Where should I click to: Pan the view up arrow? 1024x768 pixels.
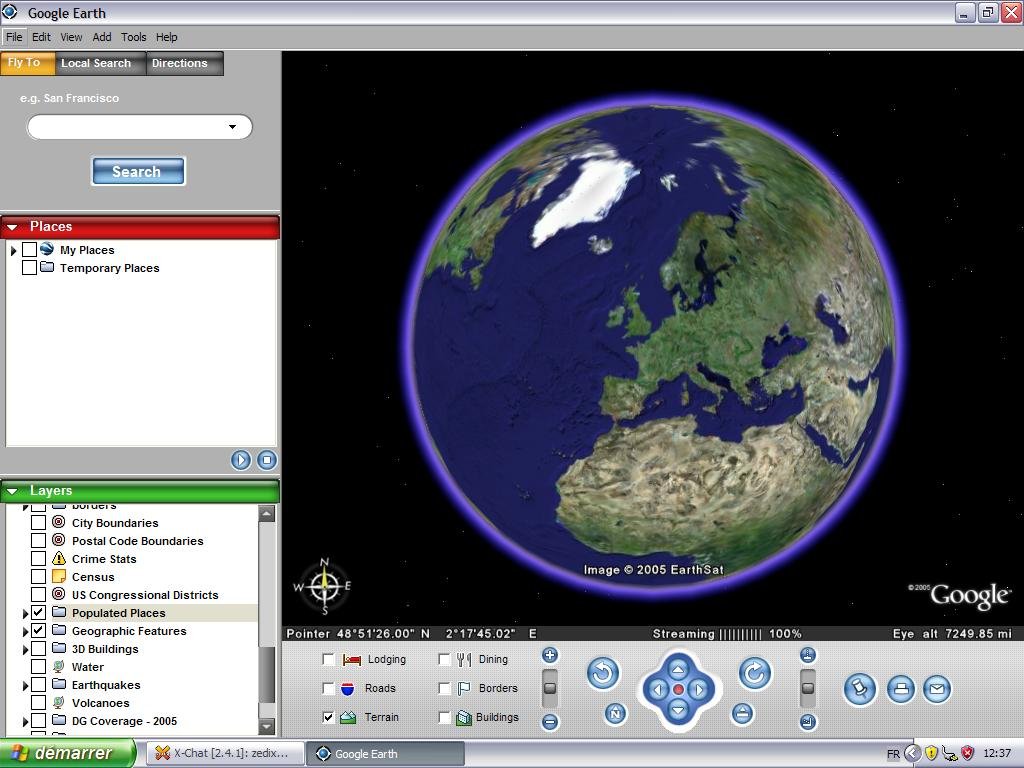(x=678, y=669)
